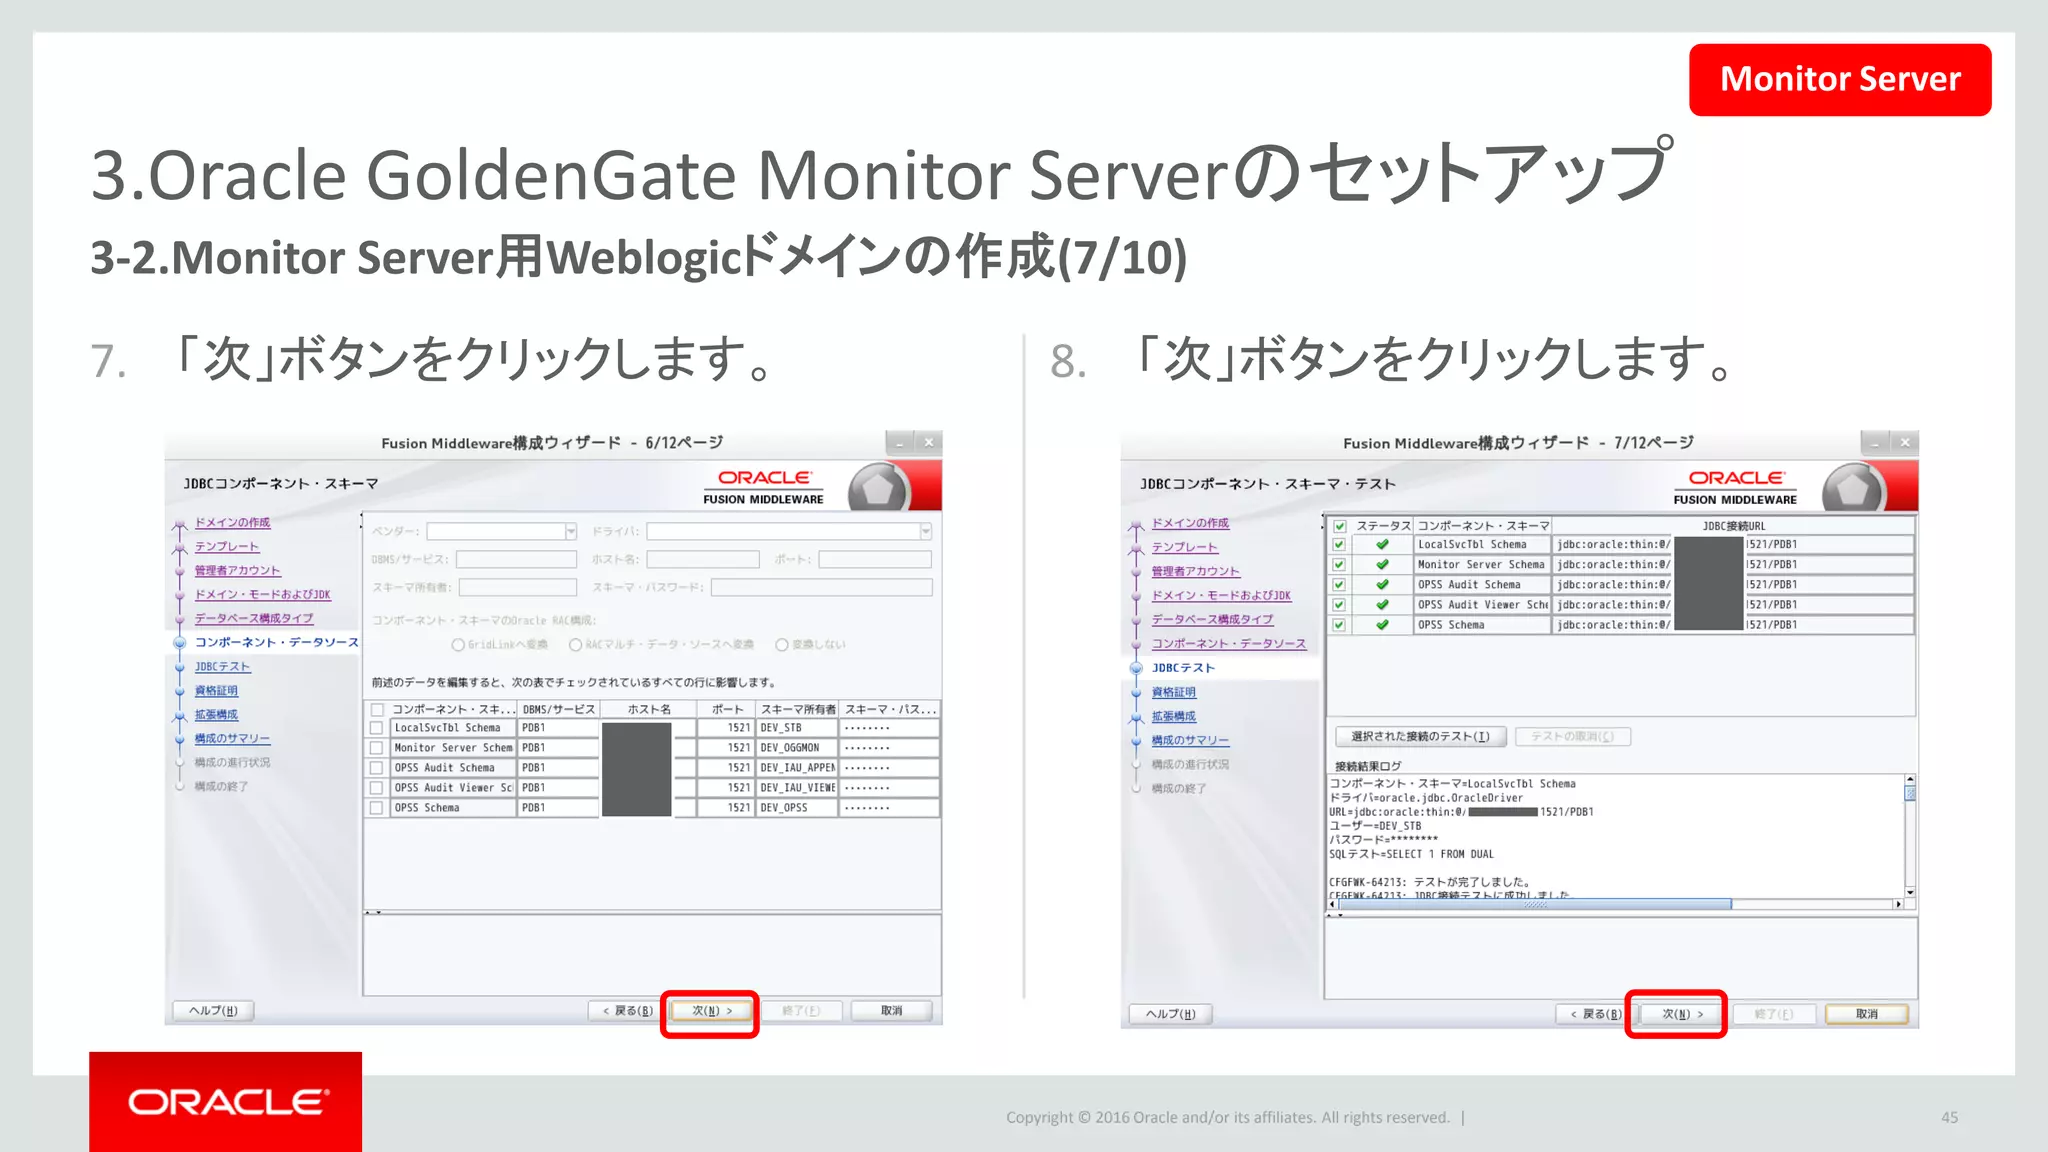Screen dimensions: 2048x1152
Task: Go to 管理者アカウント step in right wizard
Action: click(x=1195, y=572)
